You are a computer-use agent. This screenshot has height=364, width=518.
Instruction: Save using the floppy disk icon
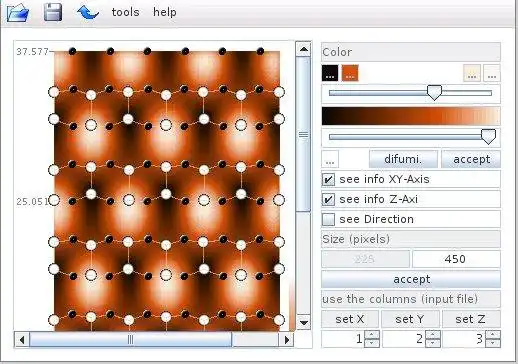(53, 12)
